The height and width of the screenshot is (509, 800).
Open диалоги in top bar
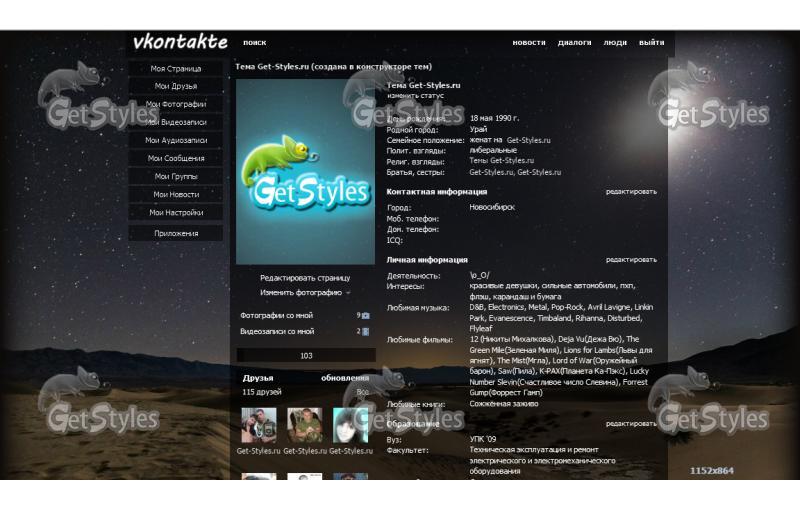pos(574,43)
